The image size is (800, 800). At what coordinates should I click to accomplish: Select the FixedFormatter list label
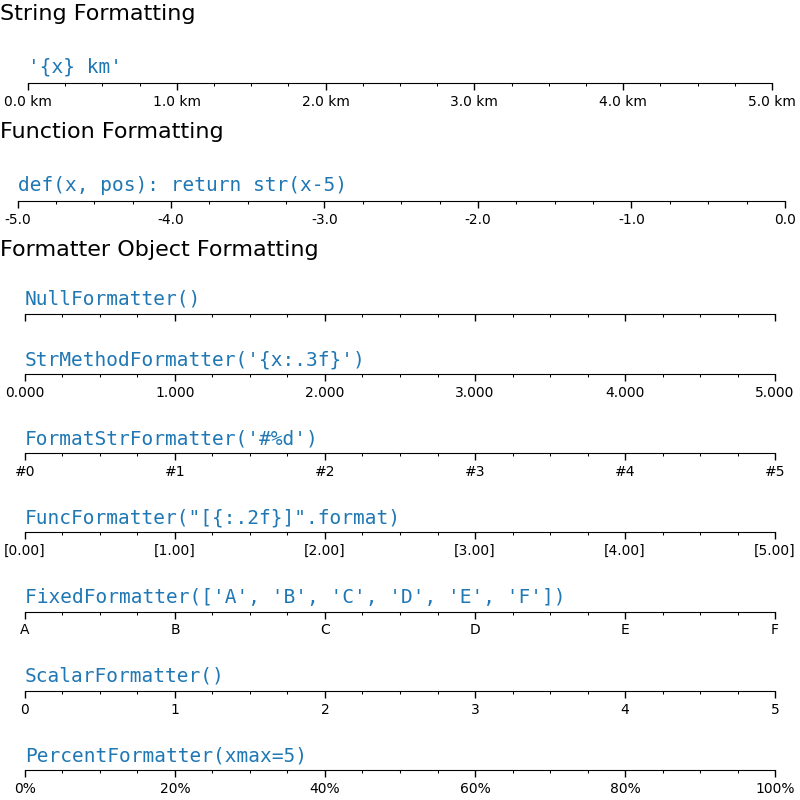(x=295, y=597)
